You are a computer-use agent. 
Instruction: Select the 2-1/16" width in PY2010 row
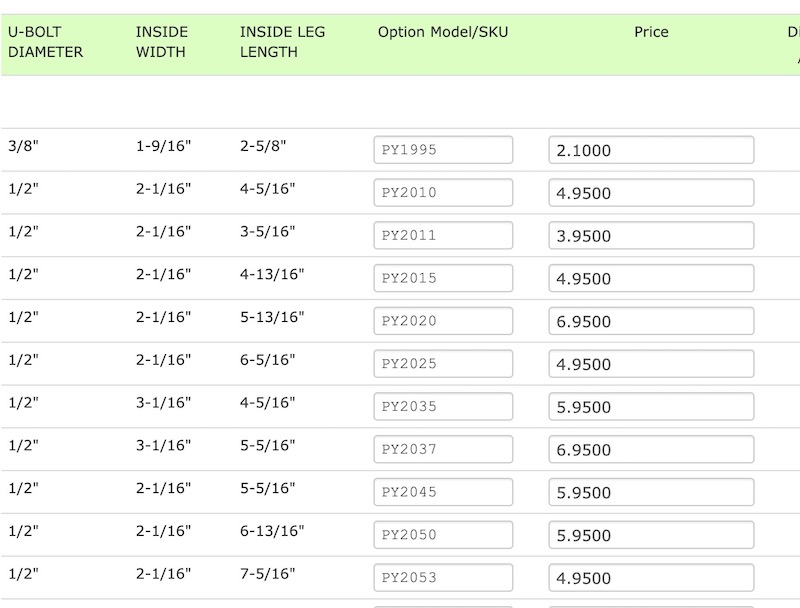pyautogui.click(x=163, y=189)
